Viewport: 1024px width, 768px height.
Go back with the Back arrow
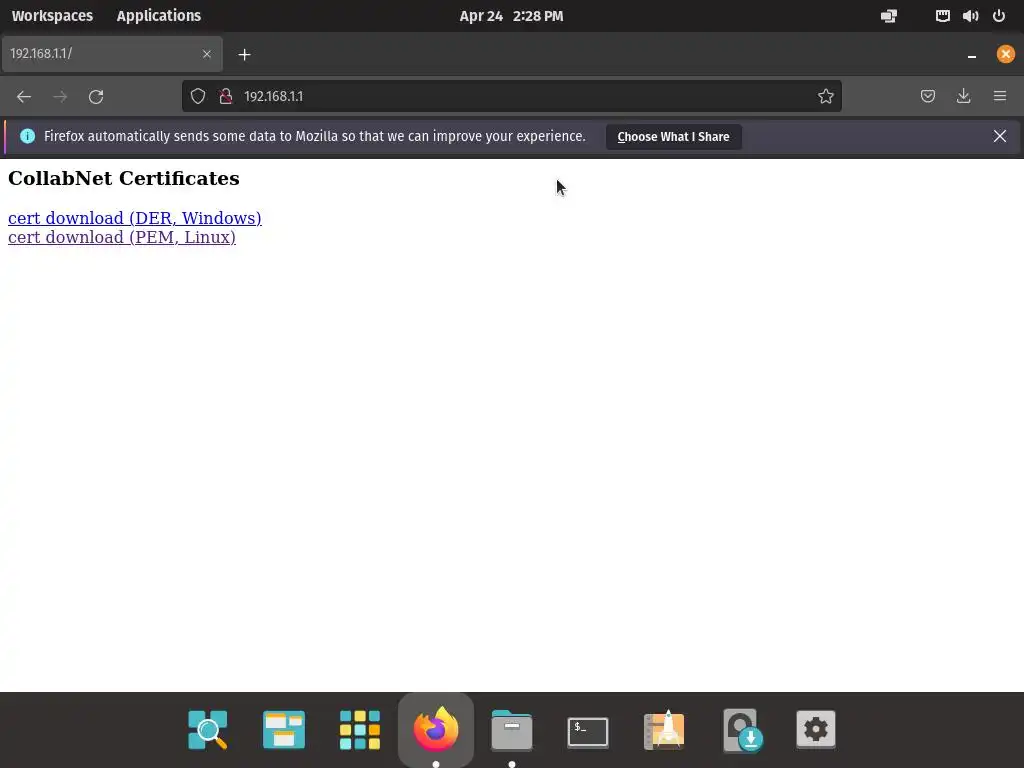24,97
